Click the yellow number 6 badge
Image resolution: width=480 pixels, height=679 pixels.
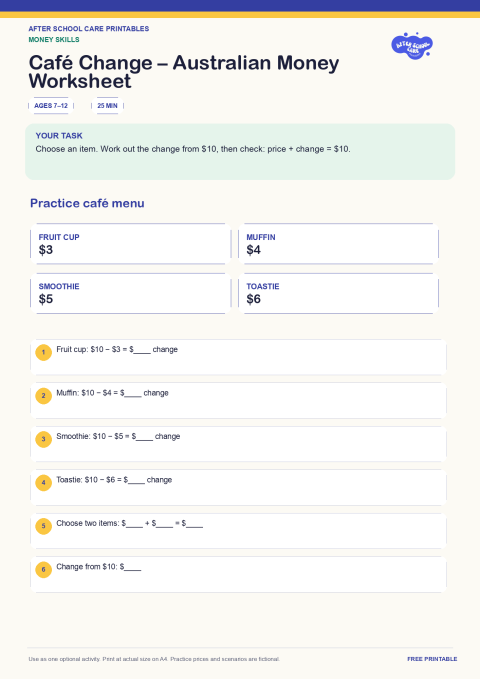point(43,569)
